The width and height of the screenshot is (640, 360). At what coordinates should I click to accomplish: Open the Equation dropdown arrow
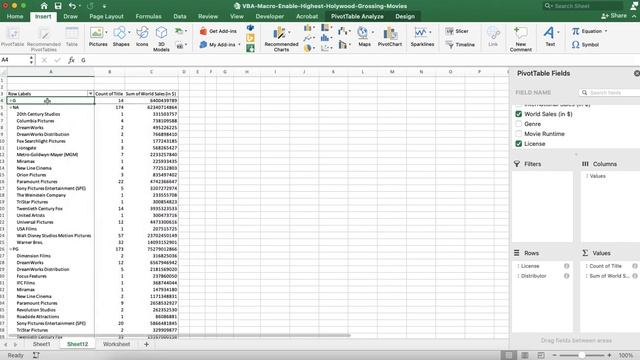[x=606, y=31]
